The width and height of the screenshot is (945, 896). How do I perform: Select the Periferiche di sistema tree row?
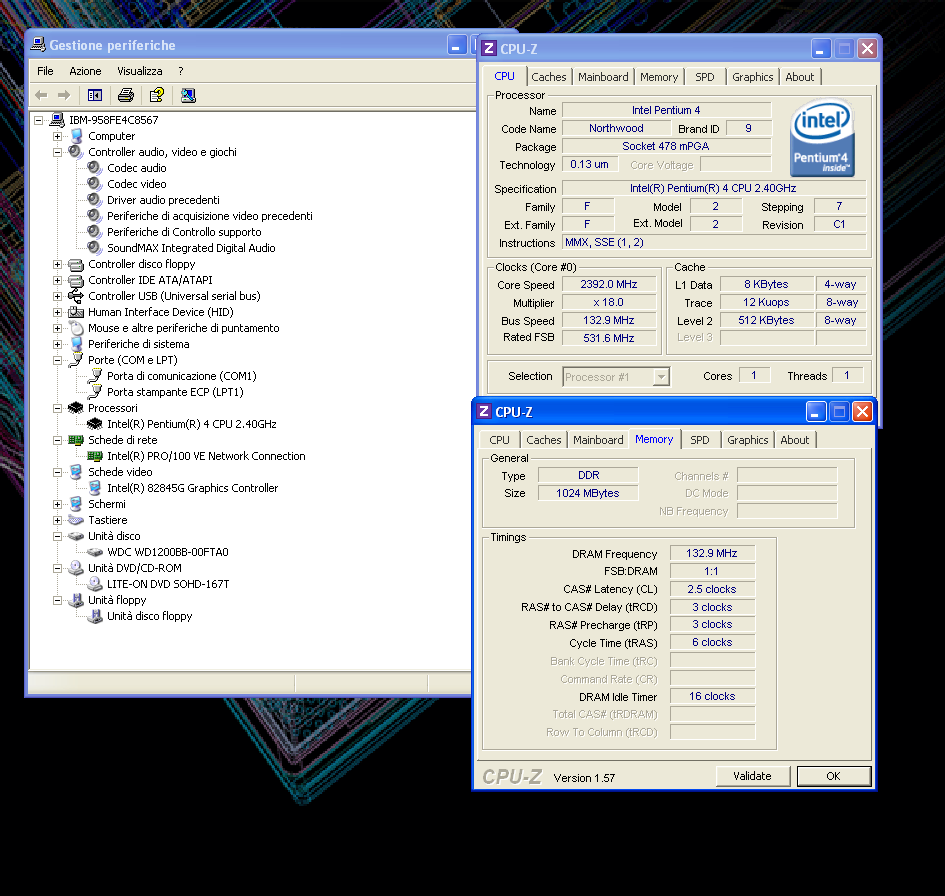(139, 344)
